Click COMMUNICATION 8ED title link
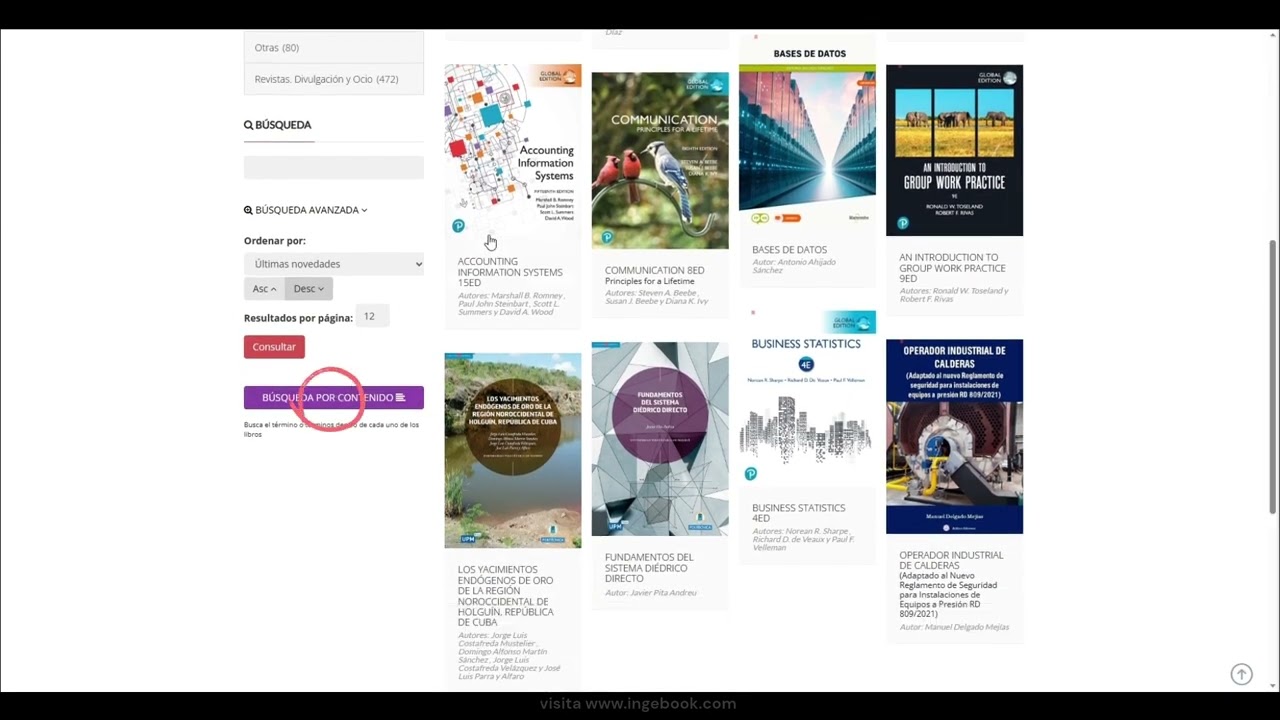 [x=654, y=270]
